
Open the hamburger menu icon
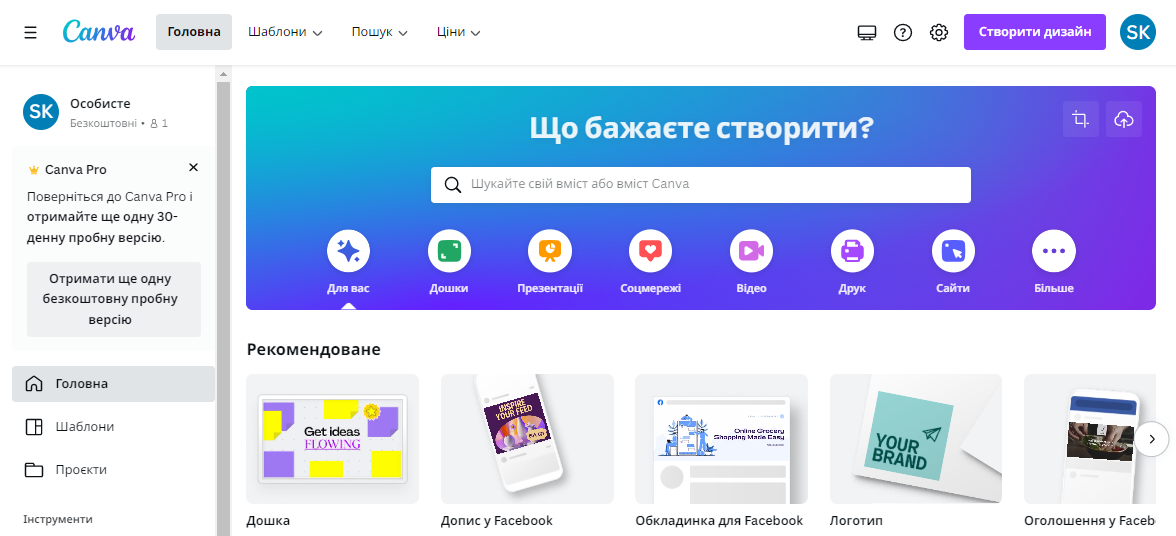(x=30, y=32)
